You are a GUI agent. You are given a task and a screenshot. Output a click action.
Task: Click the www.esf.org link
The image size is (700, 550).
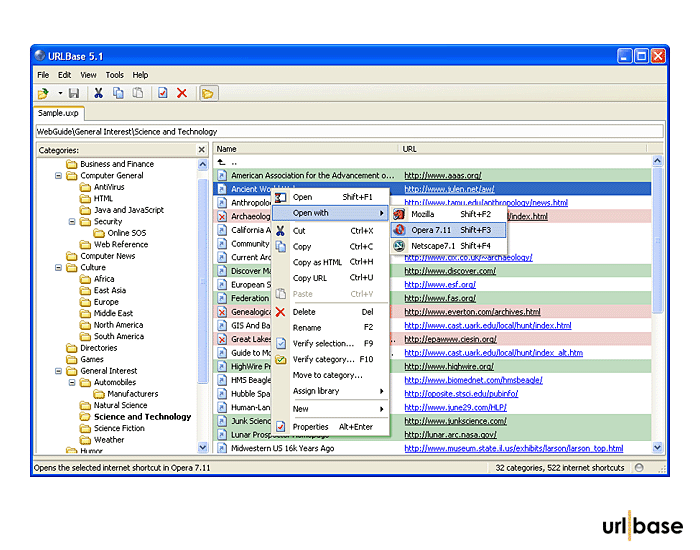coord(440,285)
